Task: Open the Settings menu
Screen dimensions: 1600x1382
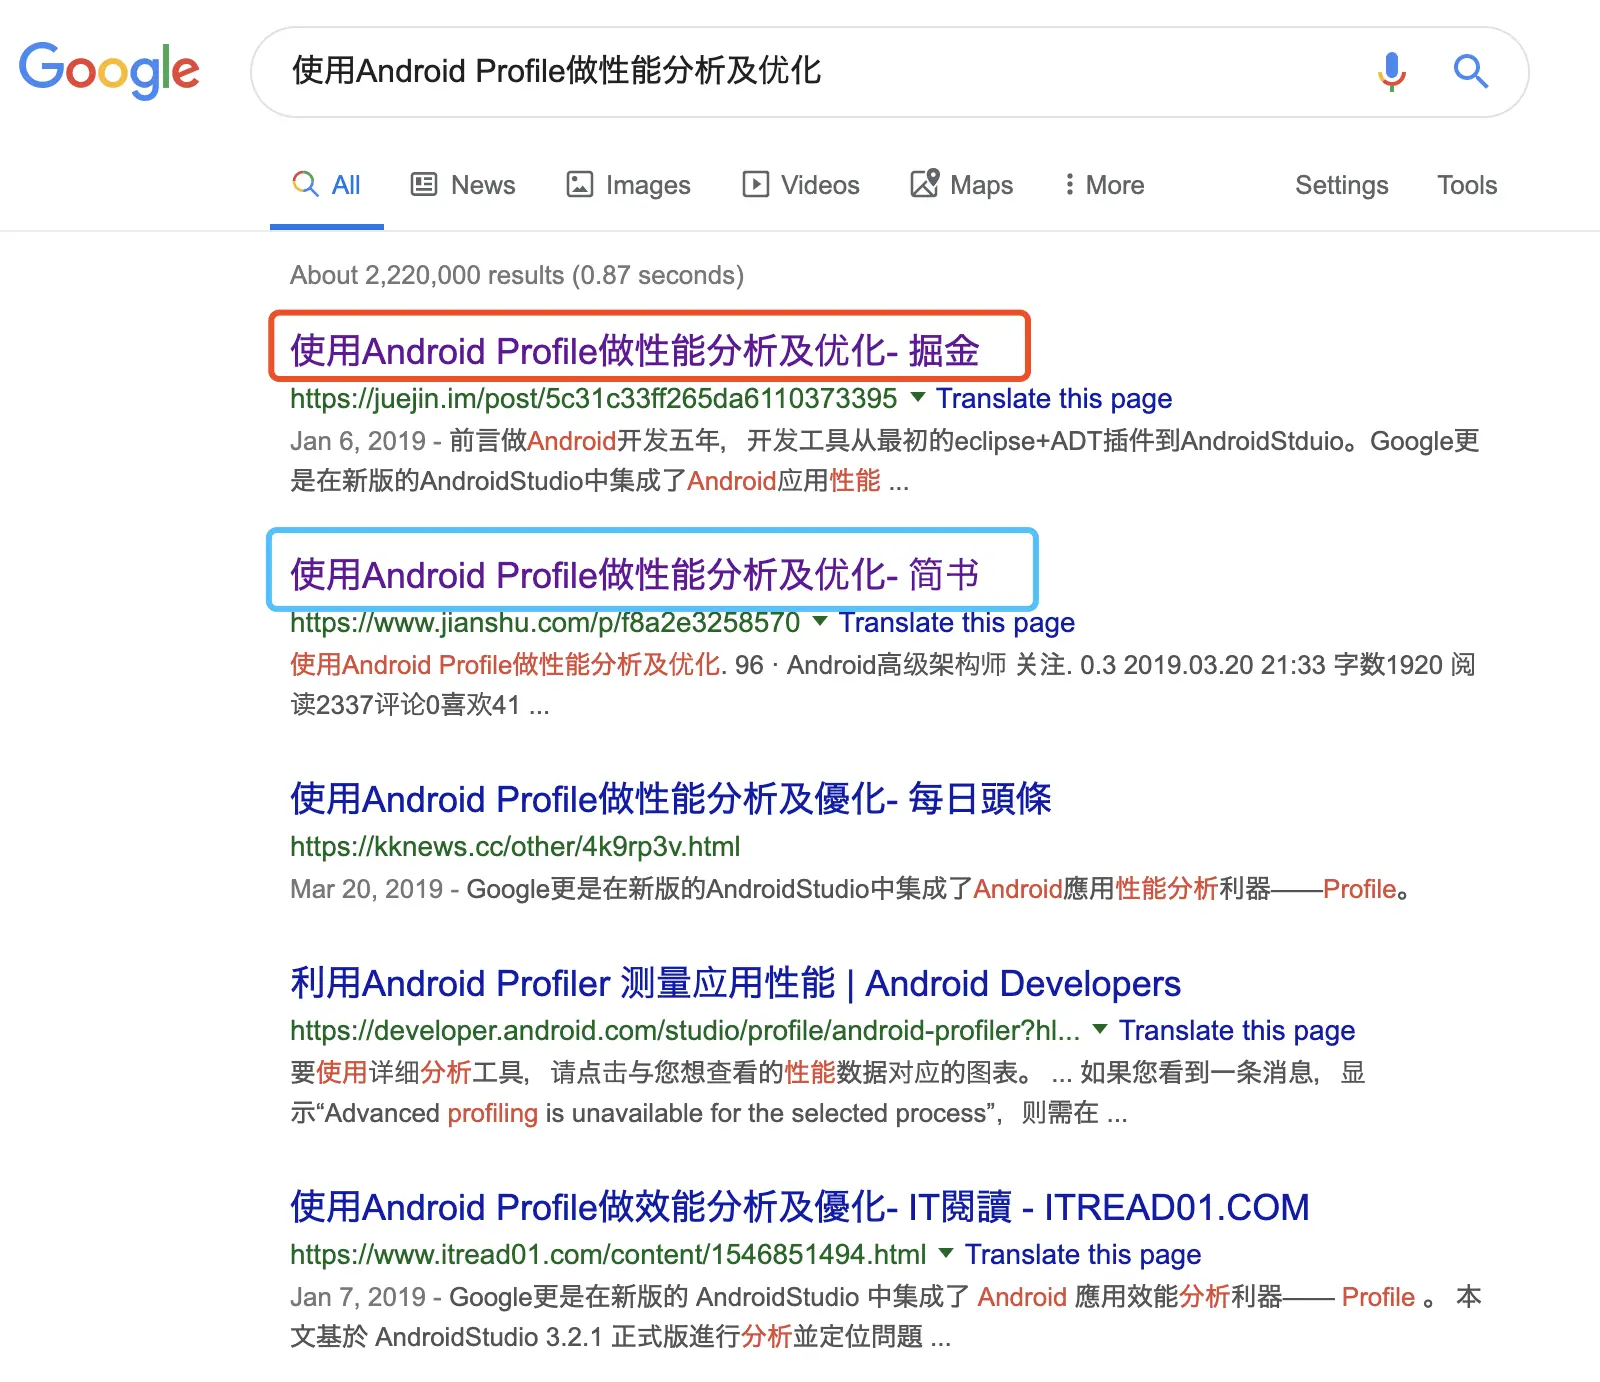Action: (x=1341, y=185)
